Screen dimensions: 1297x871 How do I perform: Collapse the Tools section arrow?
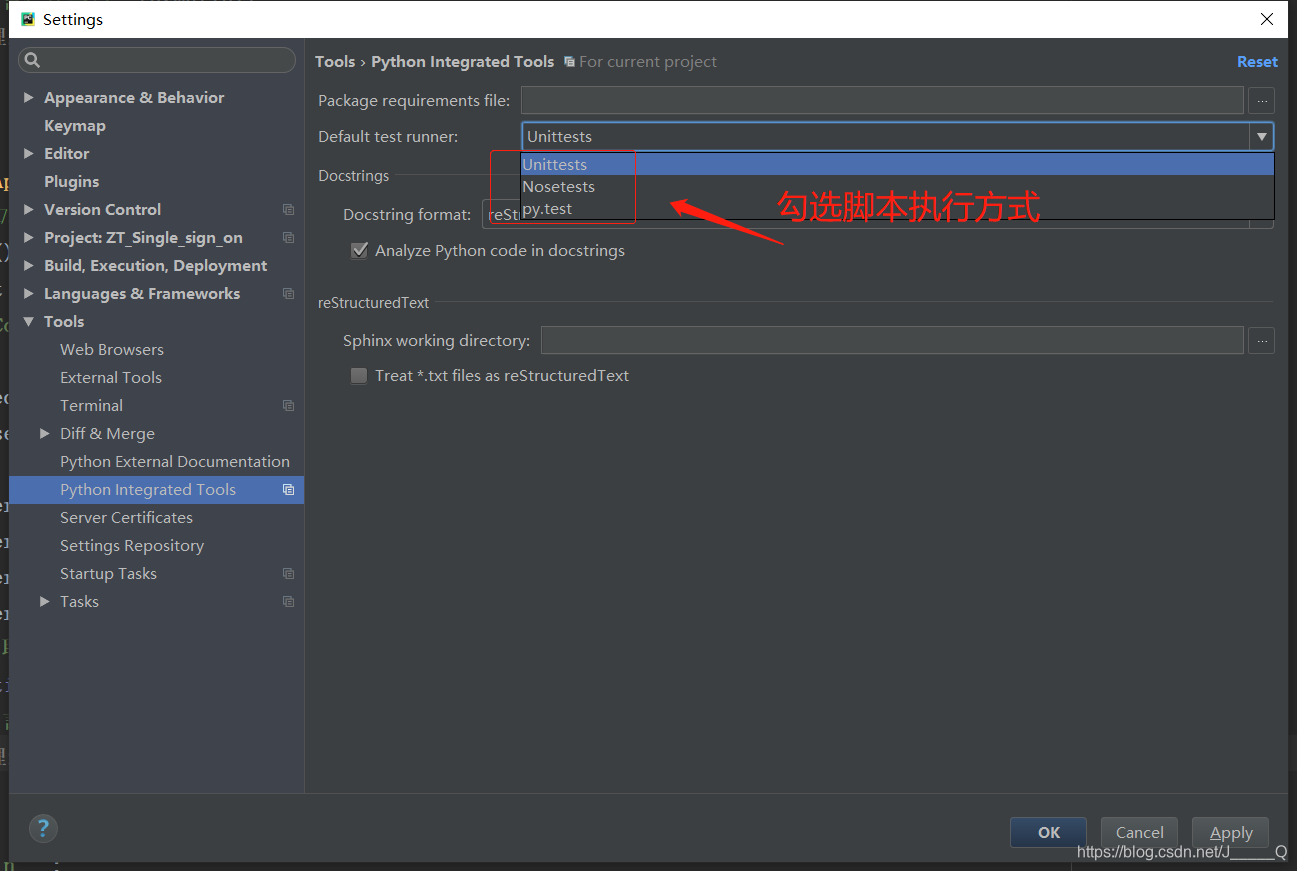click(x=29, y=322)
